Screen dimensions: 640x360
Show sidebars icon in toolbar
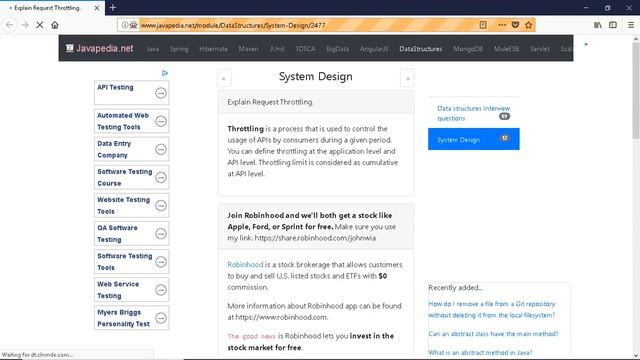(x=613, y=25)
